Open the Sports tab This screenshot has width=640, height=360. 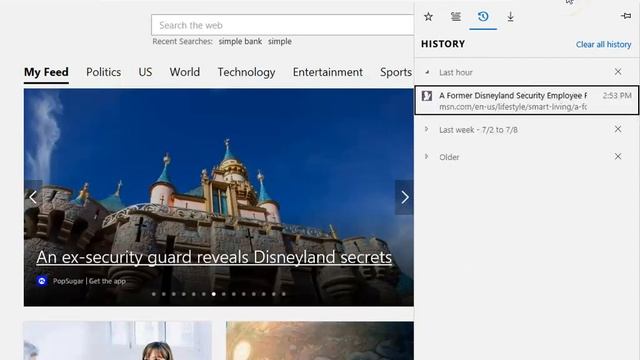point(396,72)
